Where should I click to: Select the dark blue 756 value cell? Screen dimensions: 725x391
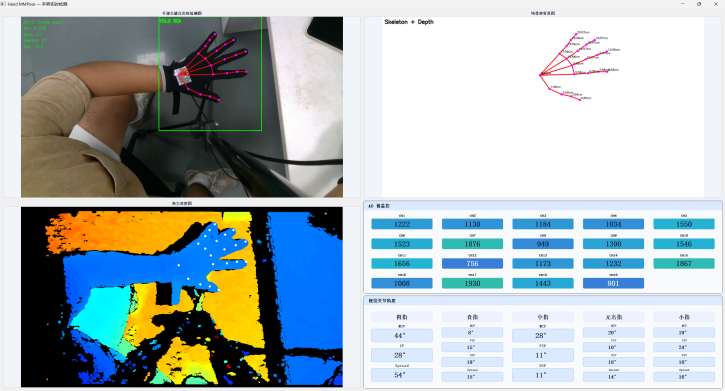pos(472,263)
